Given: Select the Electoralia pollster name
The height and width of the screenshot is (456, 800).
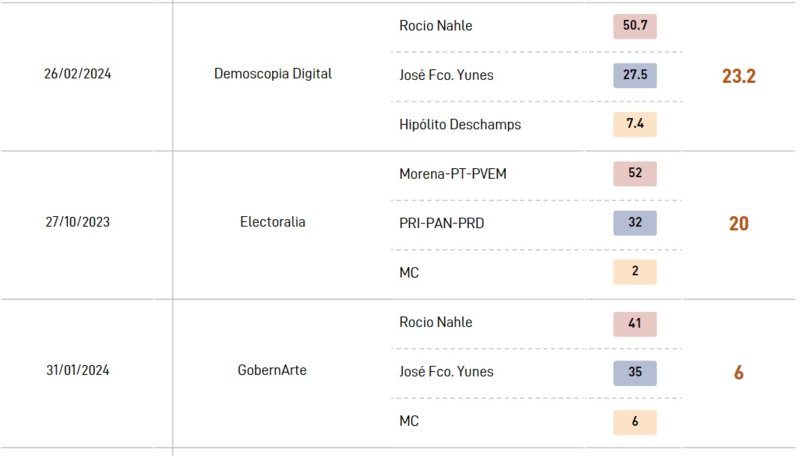Looking at the screenshot, I should pos(273,222).
